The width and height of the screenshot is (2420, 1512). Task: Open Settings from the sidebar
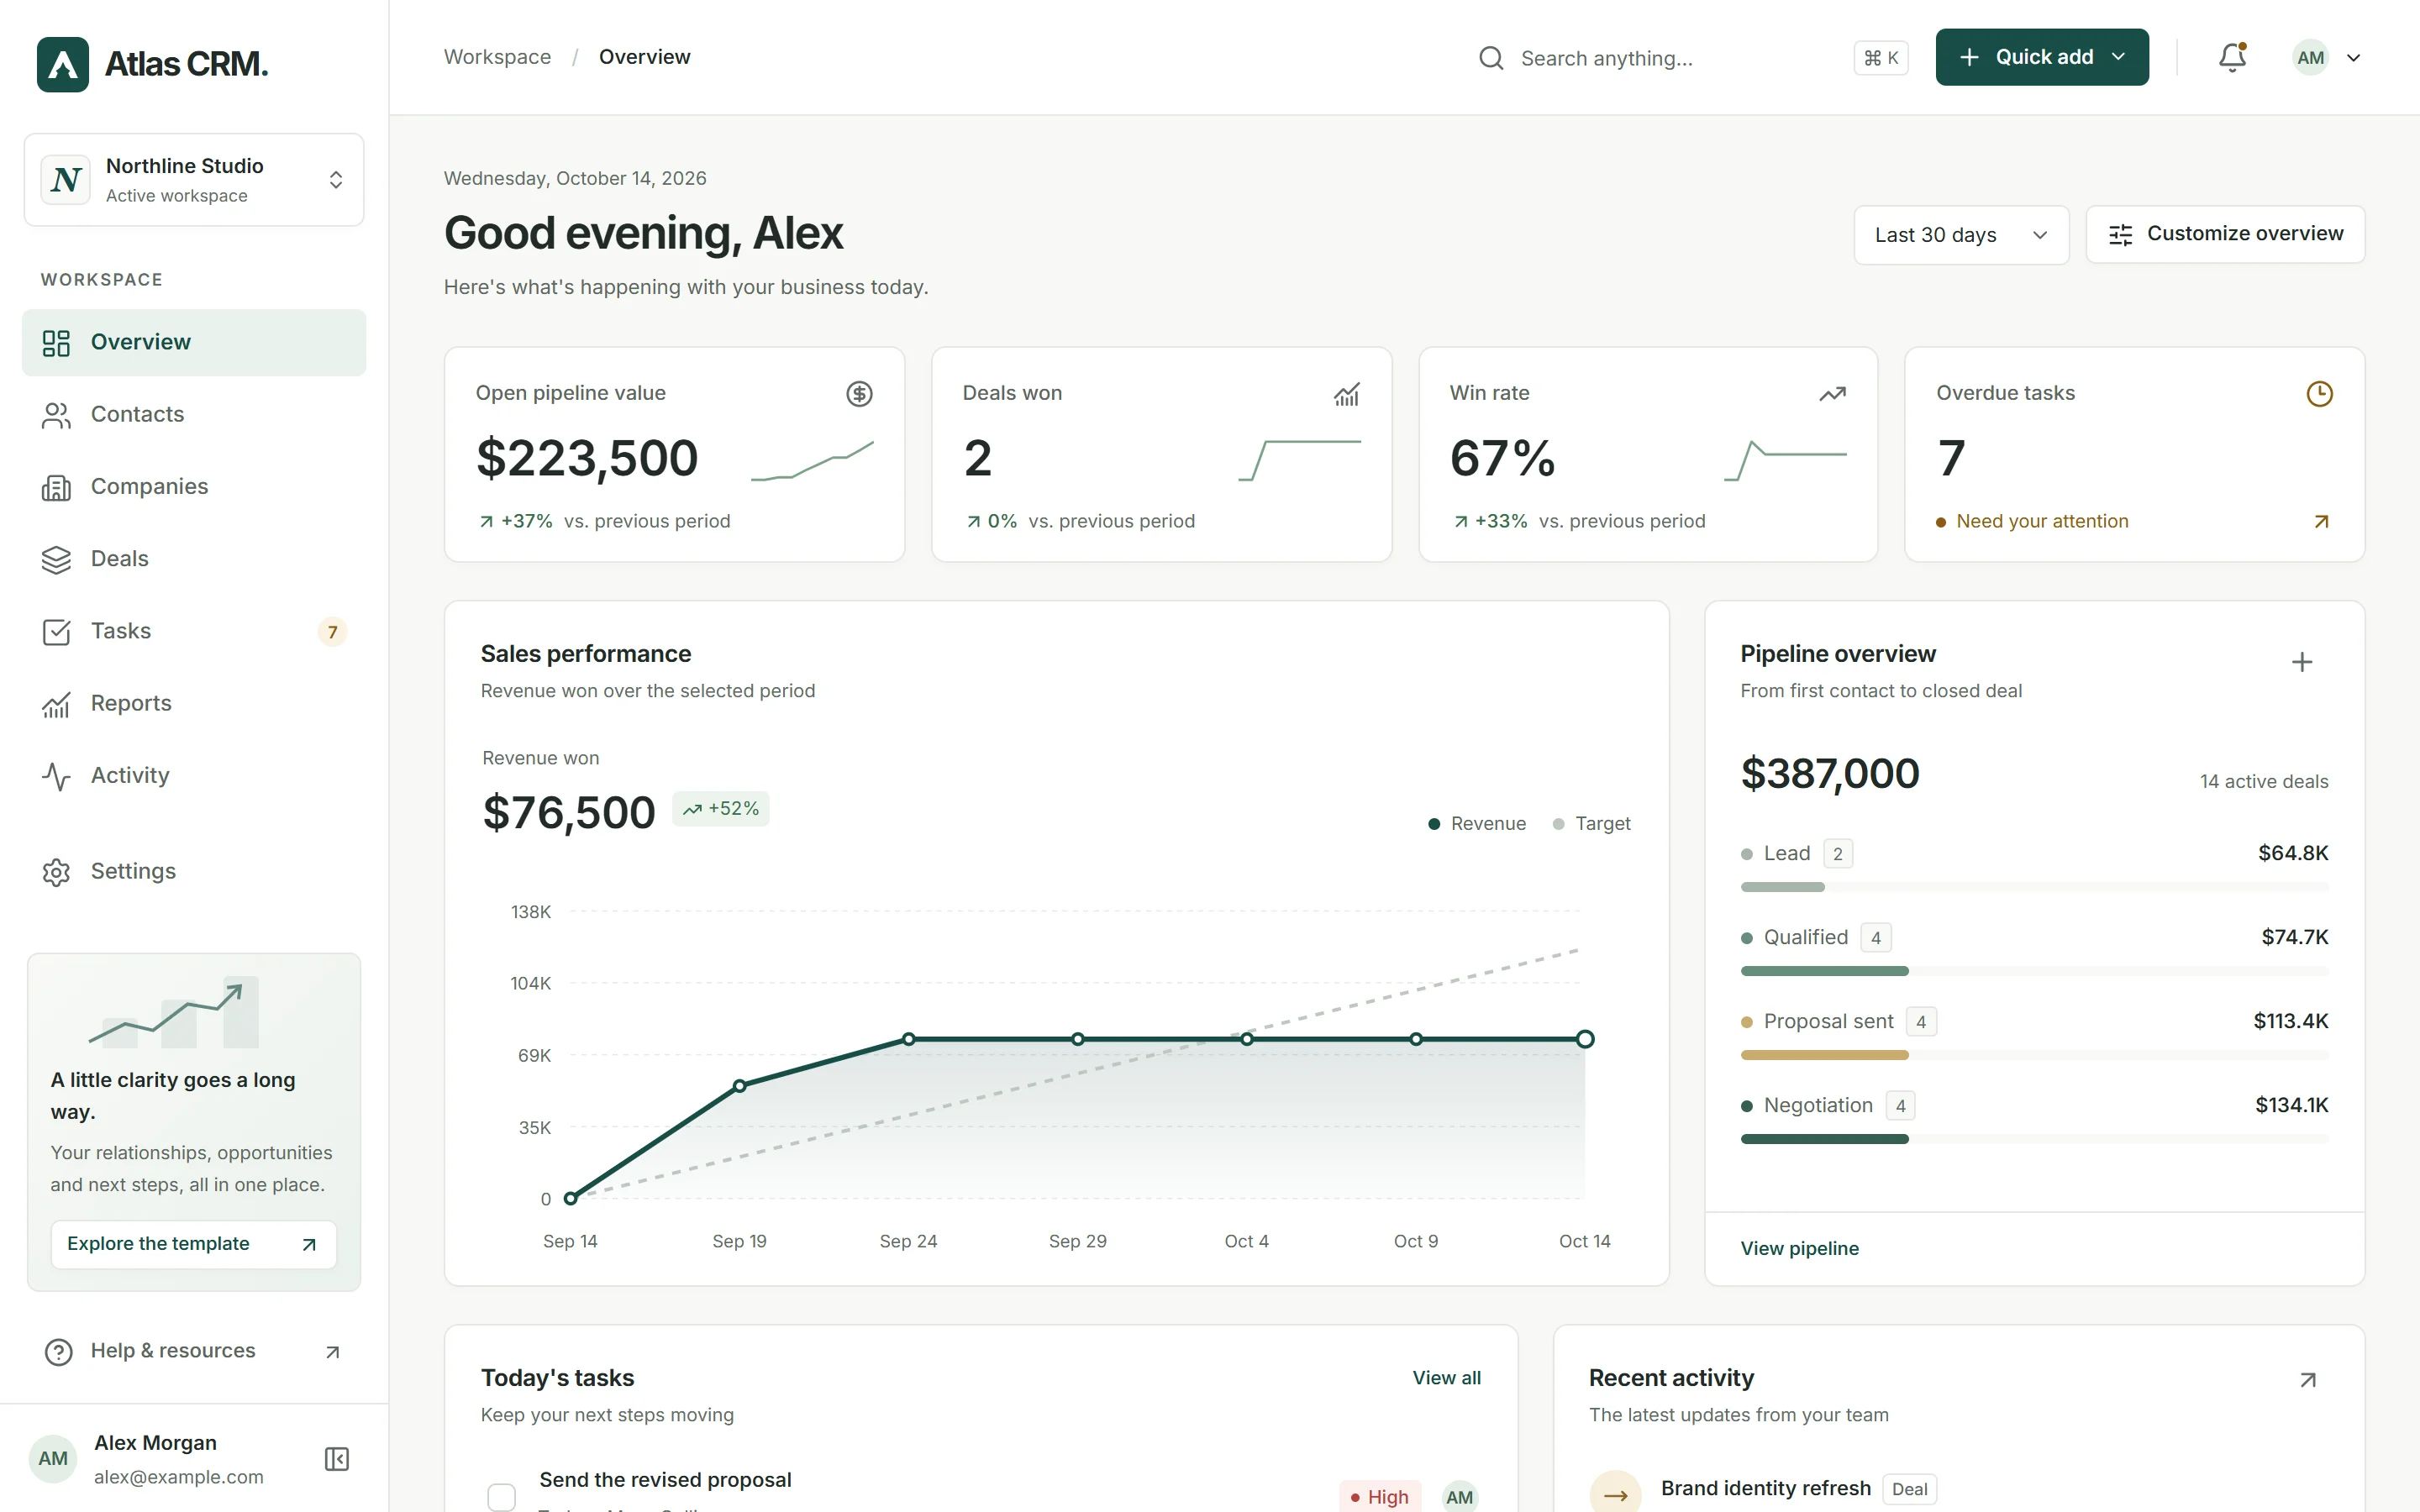pyautogui.click(x=194, y=871)
